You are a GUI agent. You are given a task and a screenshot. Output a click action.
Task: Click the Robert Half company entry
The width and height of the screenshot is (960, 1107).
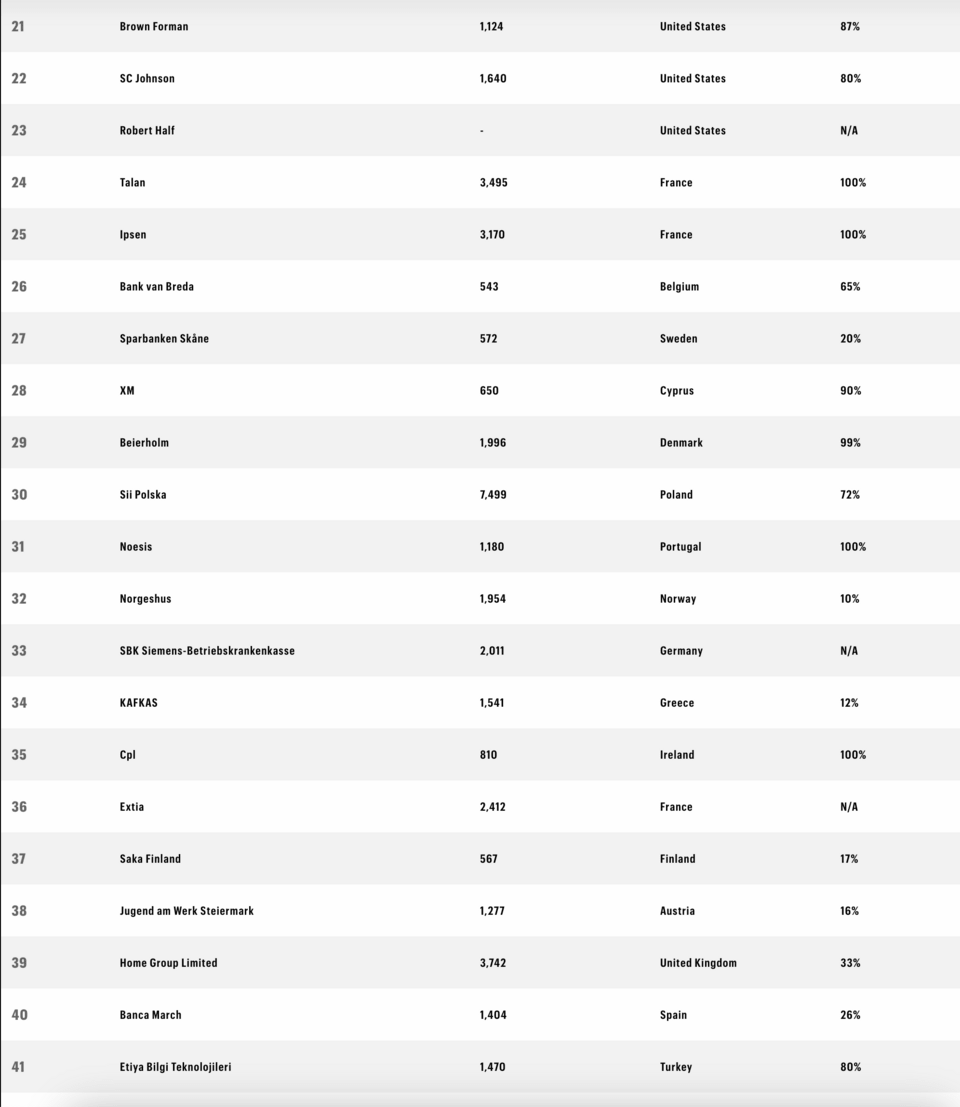147,131
